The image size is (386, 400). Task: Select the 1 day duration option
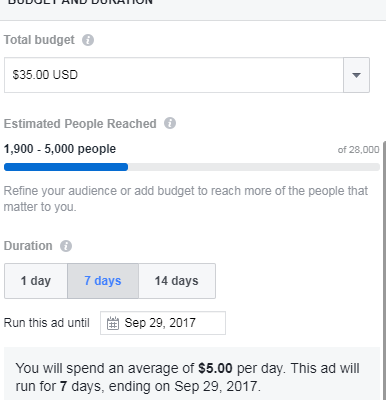[36, 281]
